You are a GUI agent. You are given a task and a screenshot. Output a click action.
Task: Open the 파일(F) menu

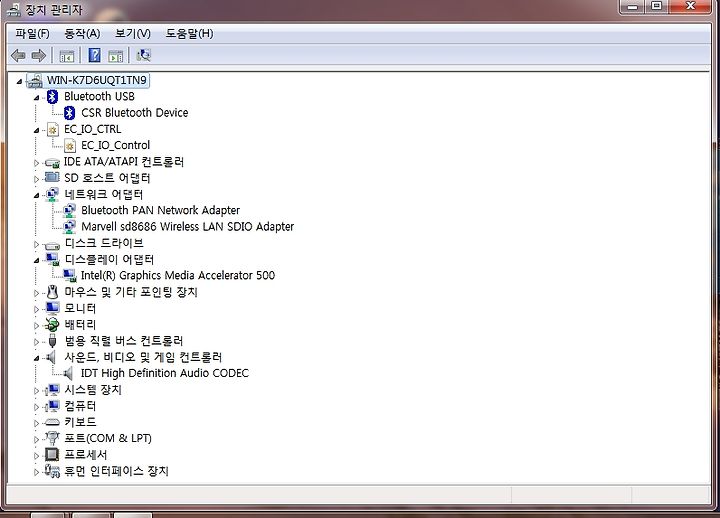coord(32,34)
